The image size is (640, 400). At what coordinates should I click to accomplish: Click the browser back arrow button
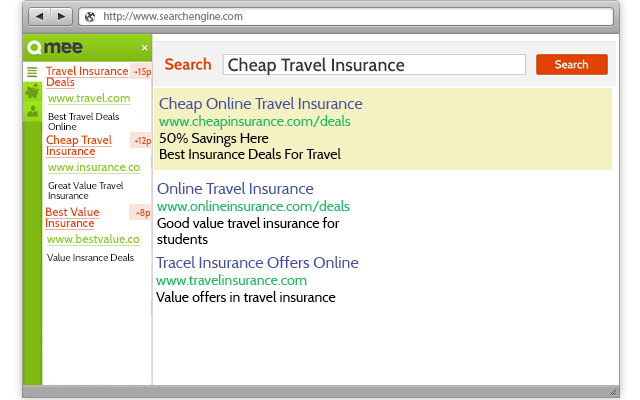38,17
